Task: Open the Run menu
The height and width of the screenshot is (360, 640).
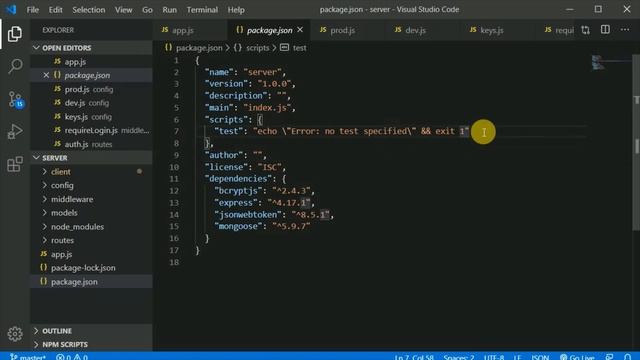Action: click(169, 9)
